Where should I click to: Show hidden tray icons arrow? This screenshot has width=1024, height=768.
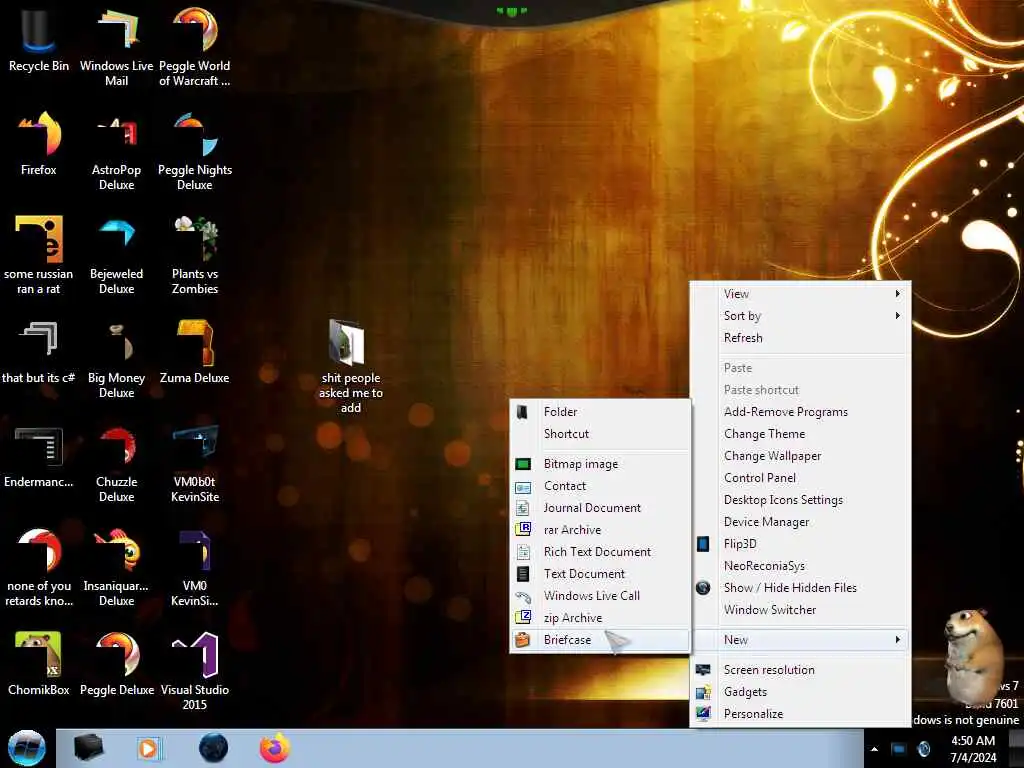point(874,749)
